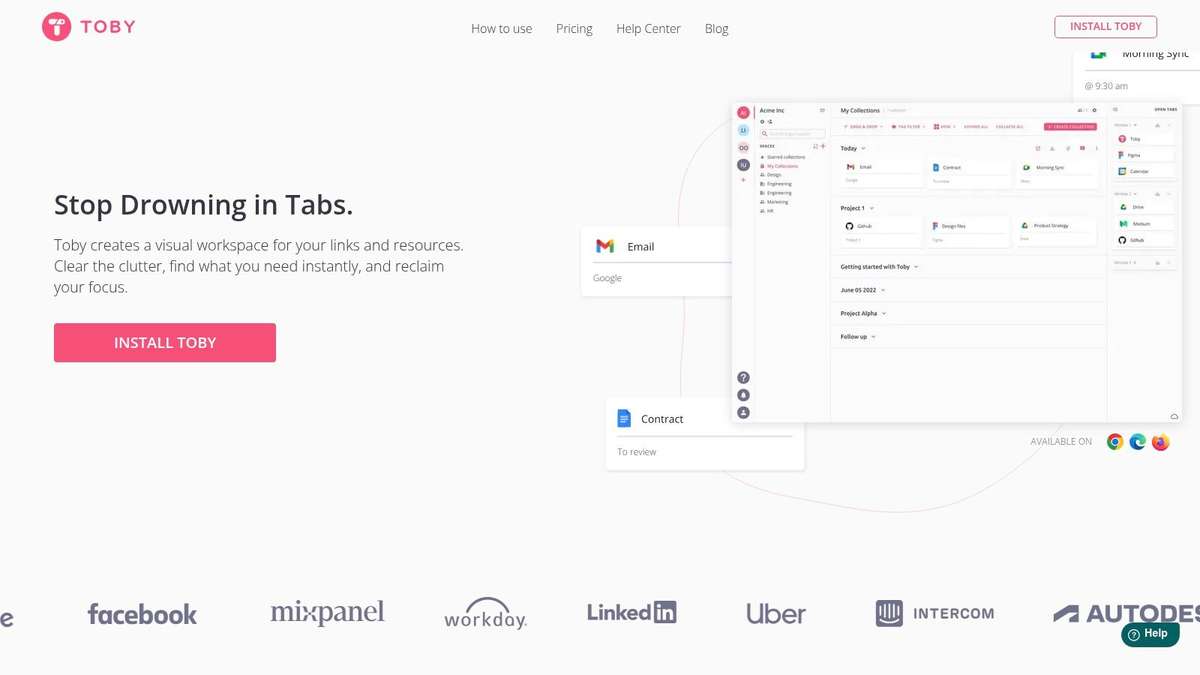Click the notification bell icon in app sidebar
The width and height of the screenshot is (1200, 675).
point(743,395)
